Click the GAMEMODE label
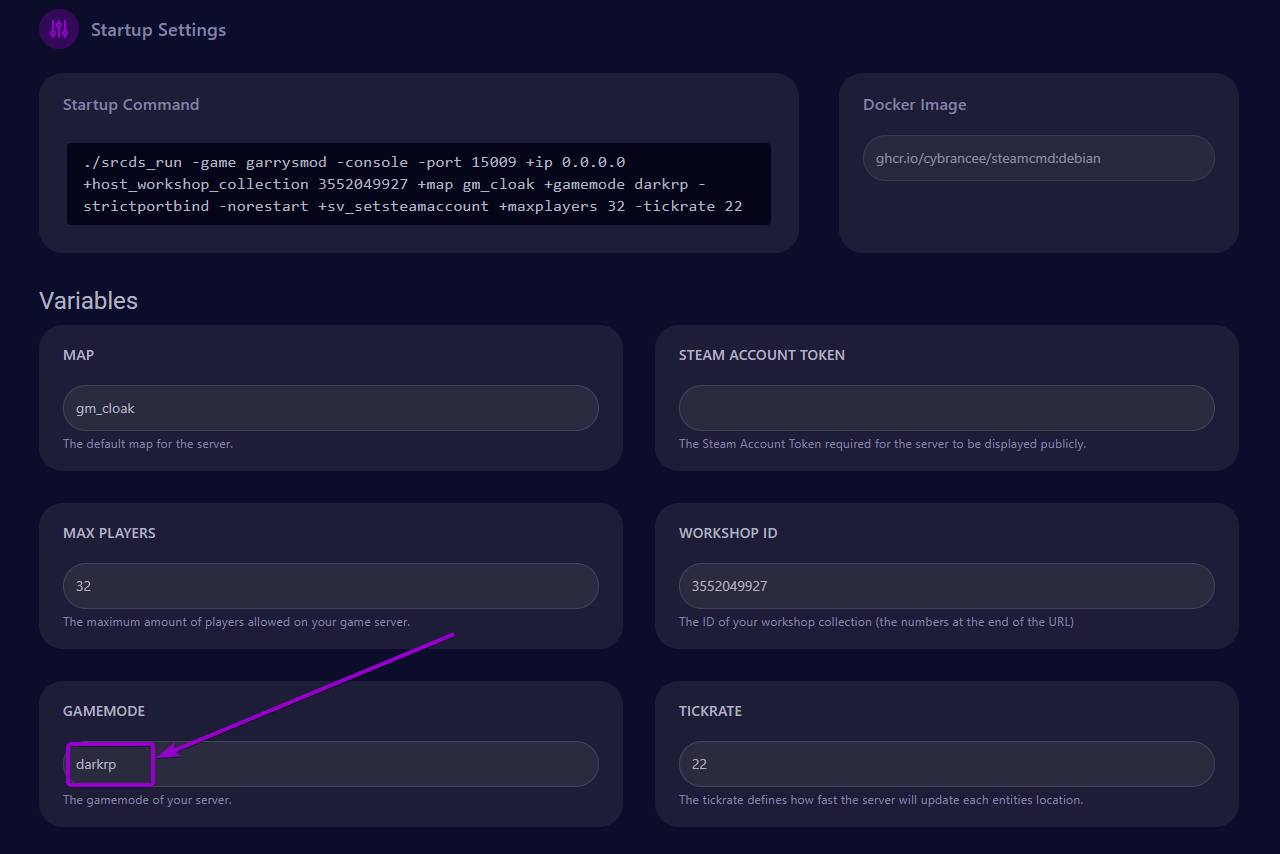The height and width of the screenshot is (854, 1280). (104, 711)
